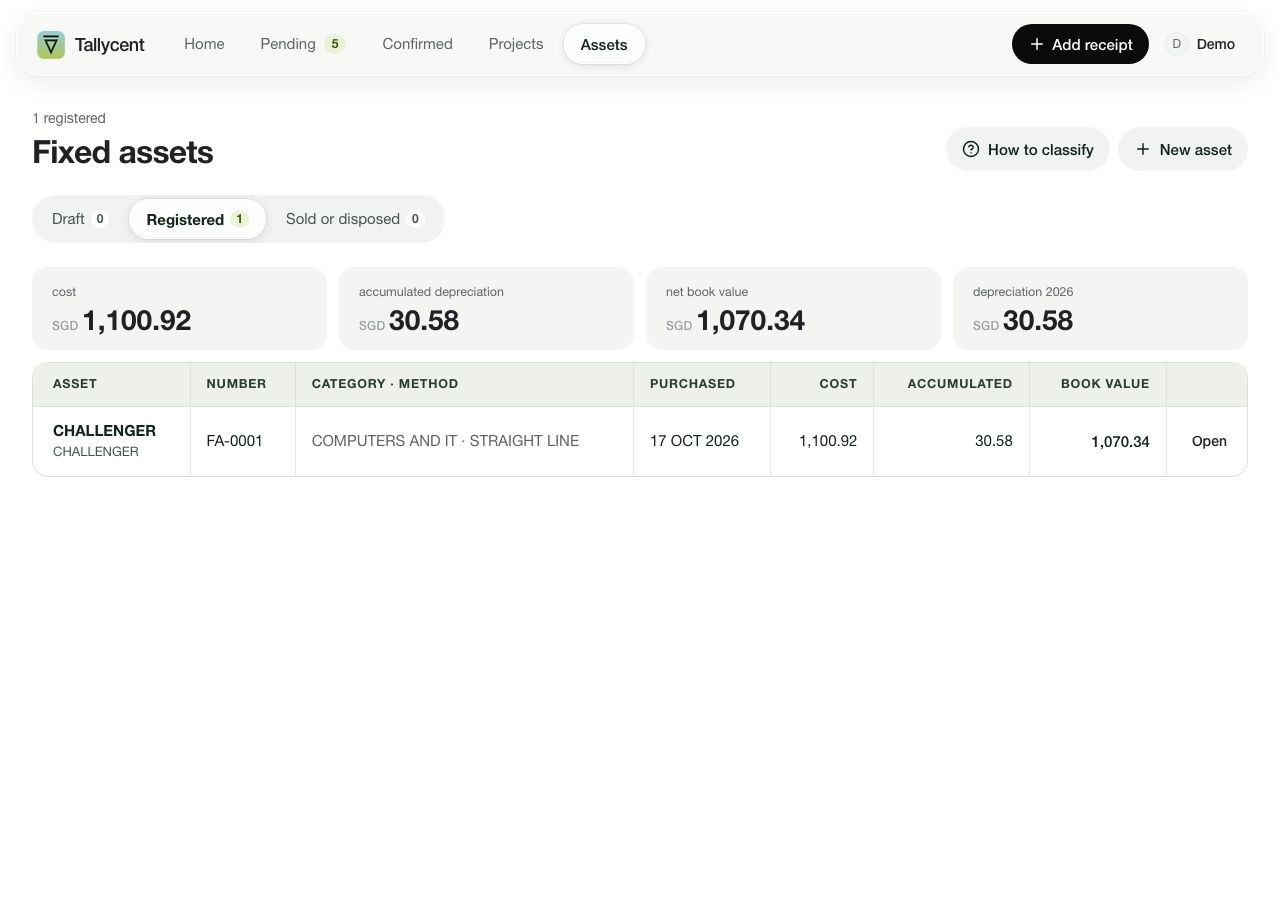Click the CHALLENGER asset name
This screenshot has width=1280, height=900.
pyautogui.click(x=104, y=431)
